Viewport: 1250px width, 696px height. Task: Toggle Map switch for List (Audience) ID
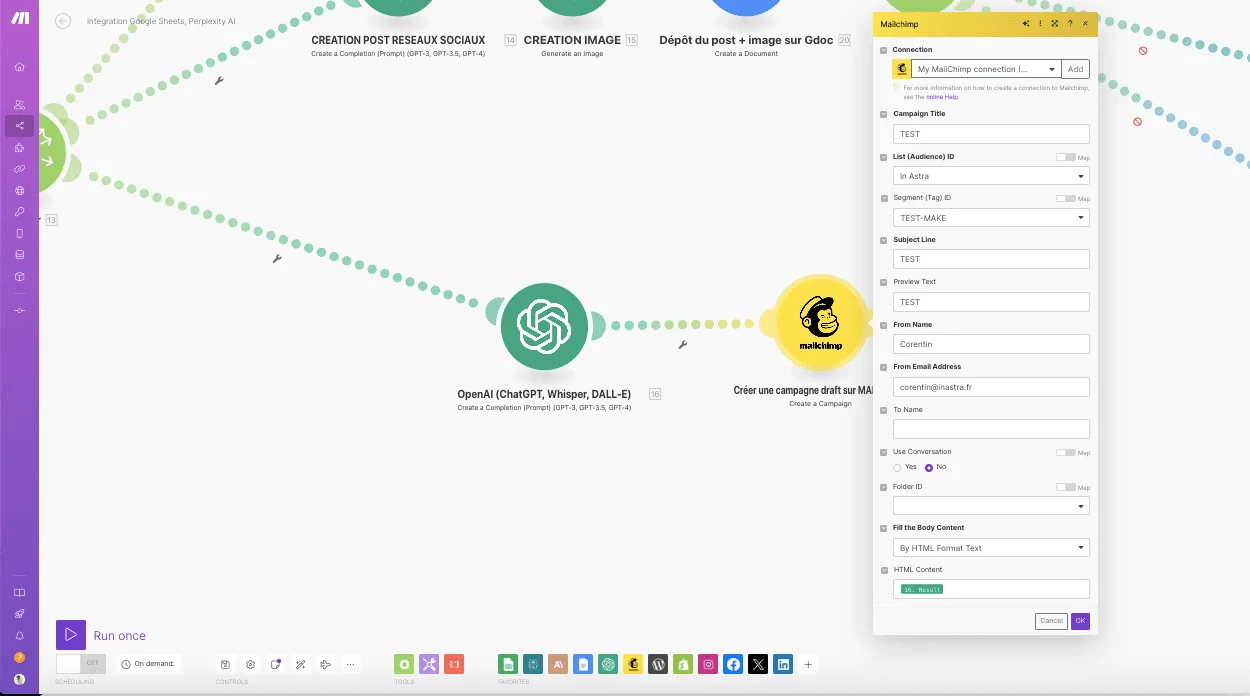pyautogui.click(x=1066, y=157)
